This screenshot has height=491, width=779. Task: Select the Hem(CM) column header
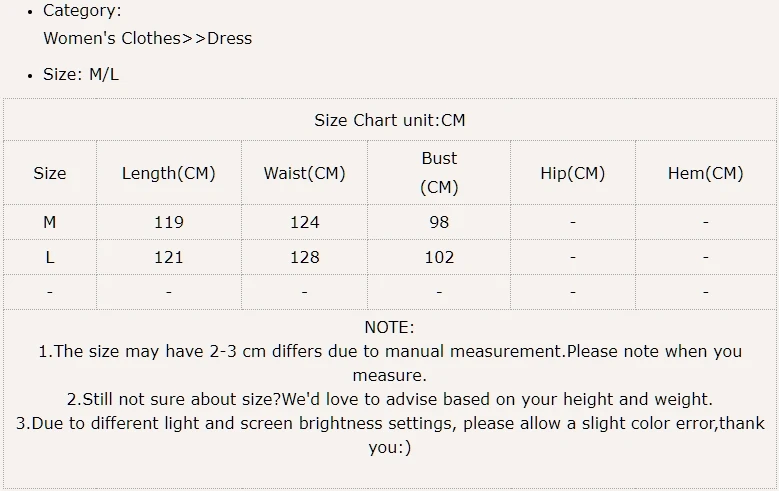click(705, 173)
